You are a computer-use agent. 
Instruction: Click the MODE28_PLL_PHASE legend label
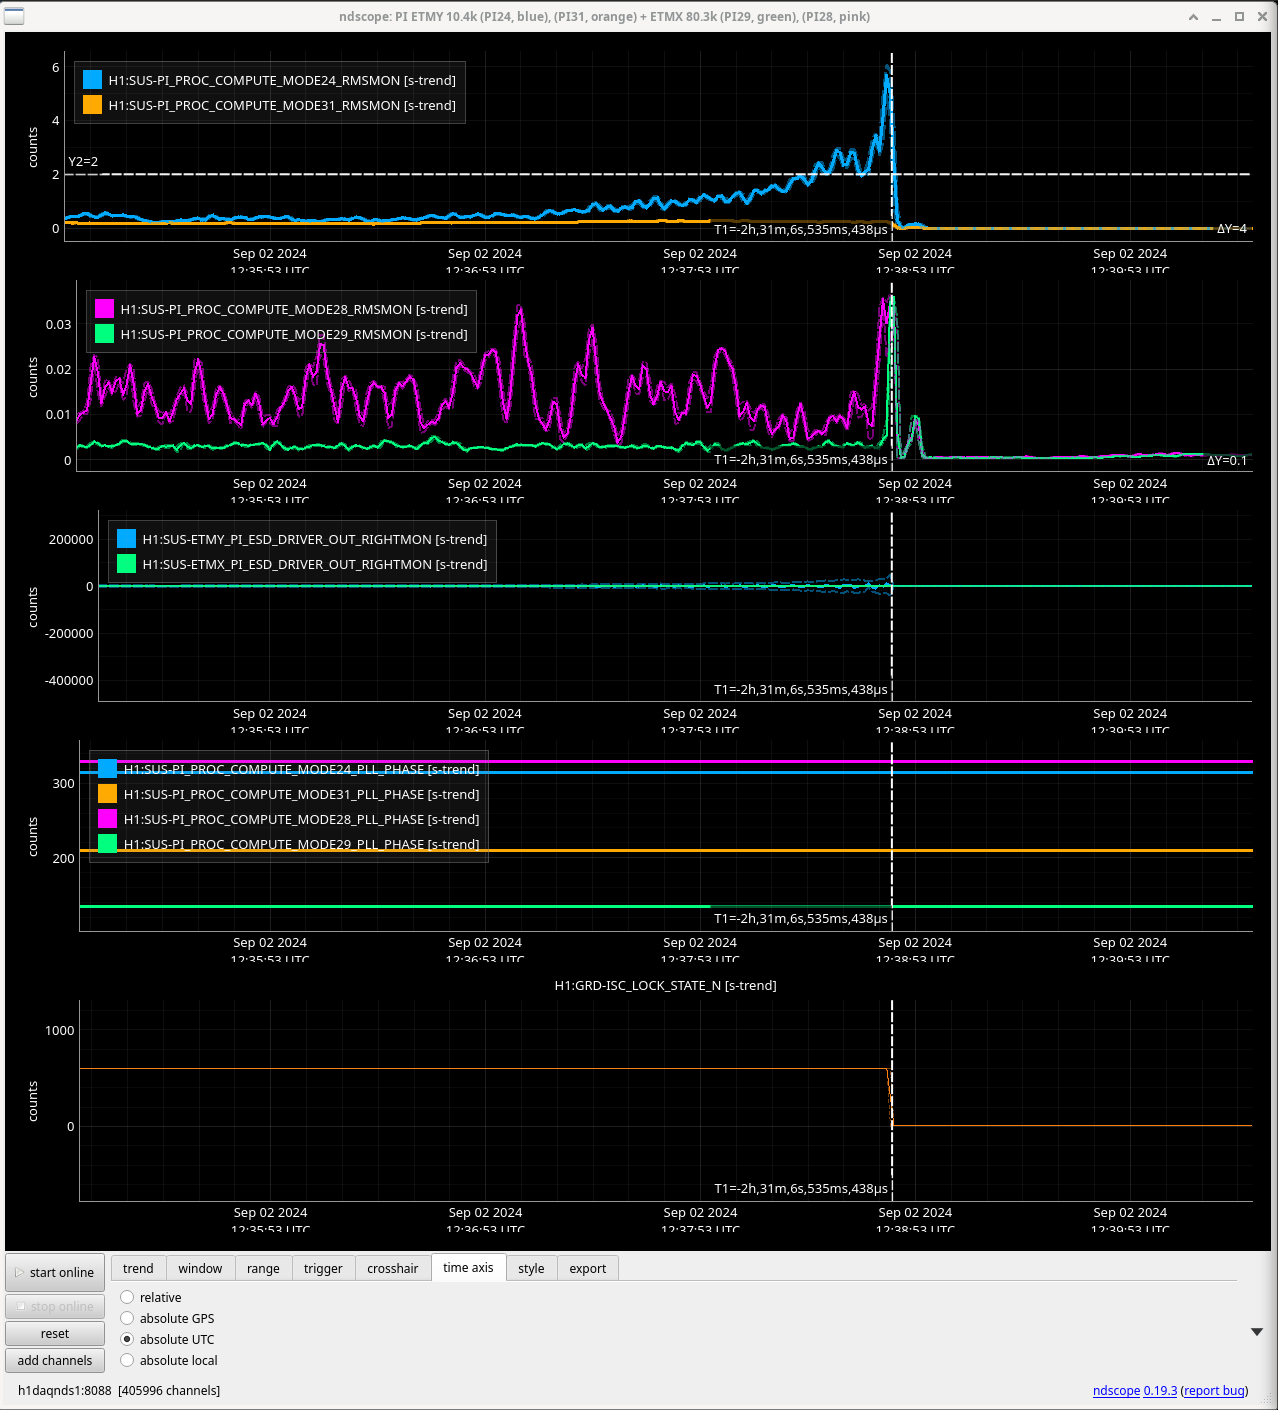tap(302, 819)
